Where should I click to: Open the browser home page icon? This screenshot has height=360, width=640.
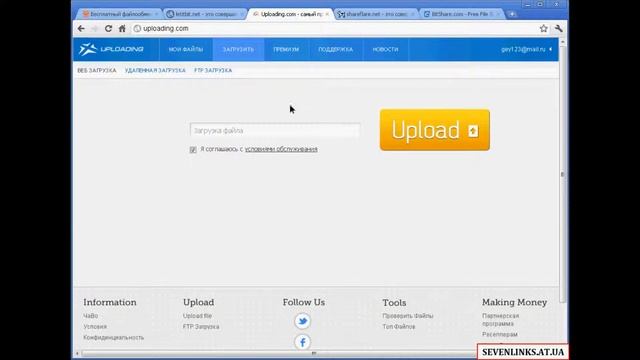click(122, 29)
